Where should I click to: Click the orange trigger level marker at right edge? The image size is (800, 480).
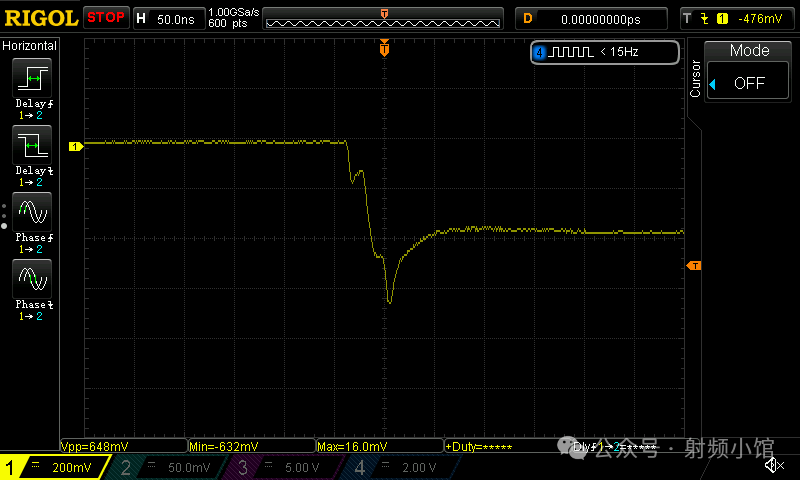[693, 265]
